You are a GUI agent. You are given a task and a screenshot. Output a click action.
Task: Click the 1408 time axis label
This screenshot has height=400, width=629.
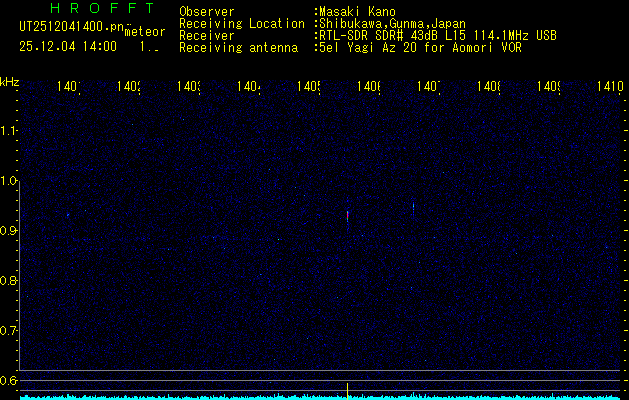pos(489,86)
